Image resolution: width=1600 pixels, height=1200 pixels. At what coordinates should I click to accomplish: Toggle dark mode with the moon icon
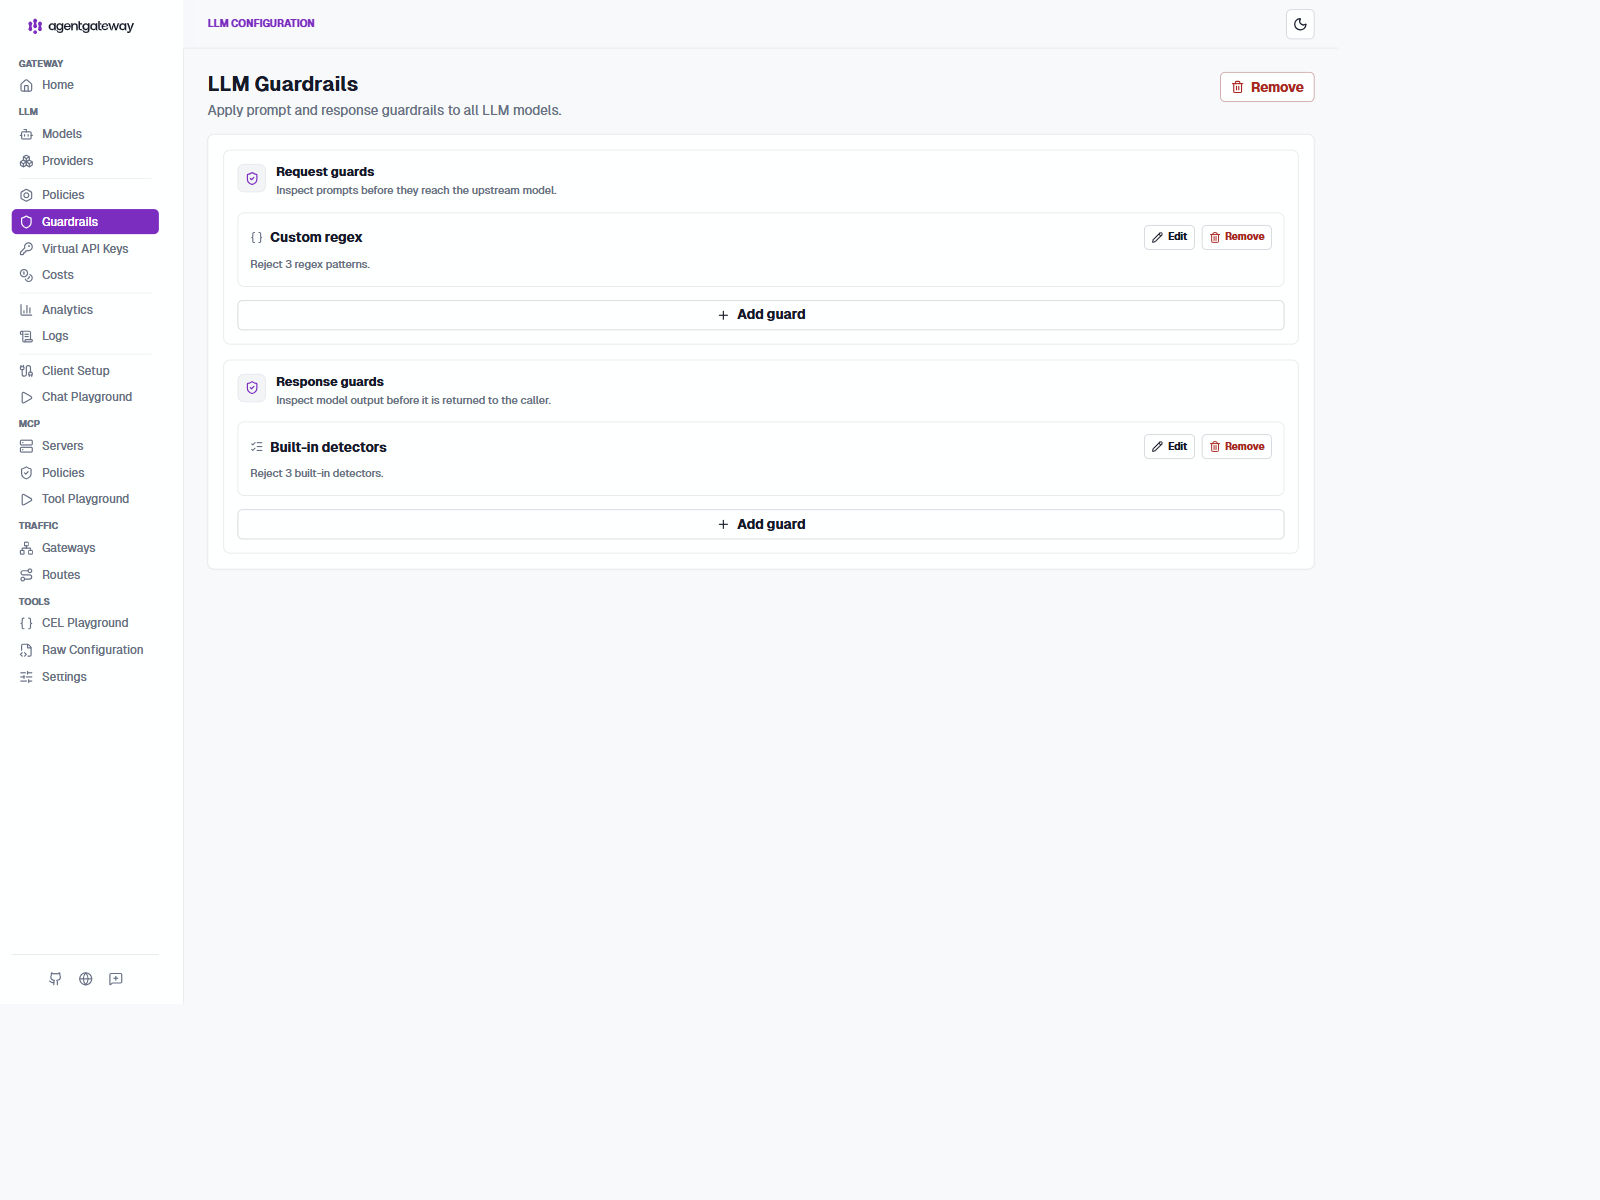coord(1300,24)
